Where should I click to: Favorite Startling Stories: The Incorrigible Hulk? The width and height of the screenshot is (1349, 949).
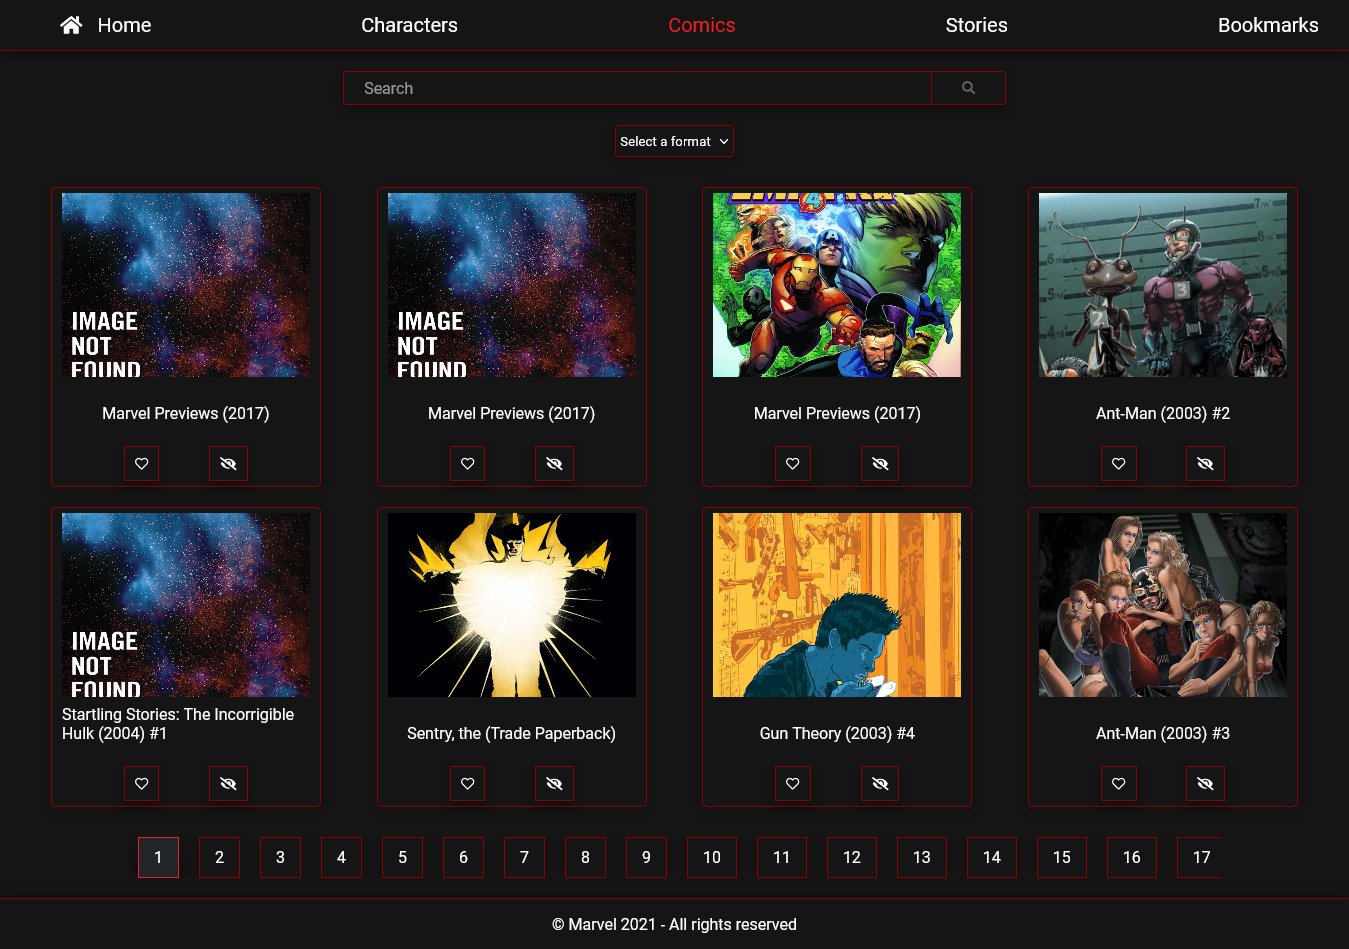pyautogui.click(x=141, y=783)
